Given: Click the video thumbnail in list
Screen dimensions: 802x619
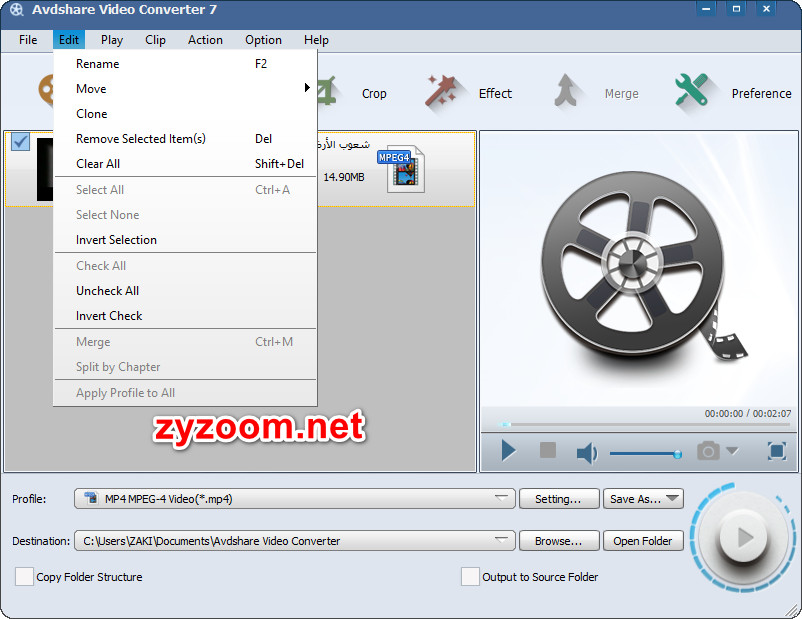Looking at the screenshot, I should pos(45,169).
